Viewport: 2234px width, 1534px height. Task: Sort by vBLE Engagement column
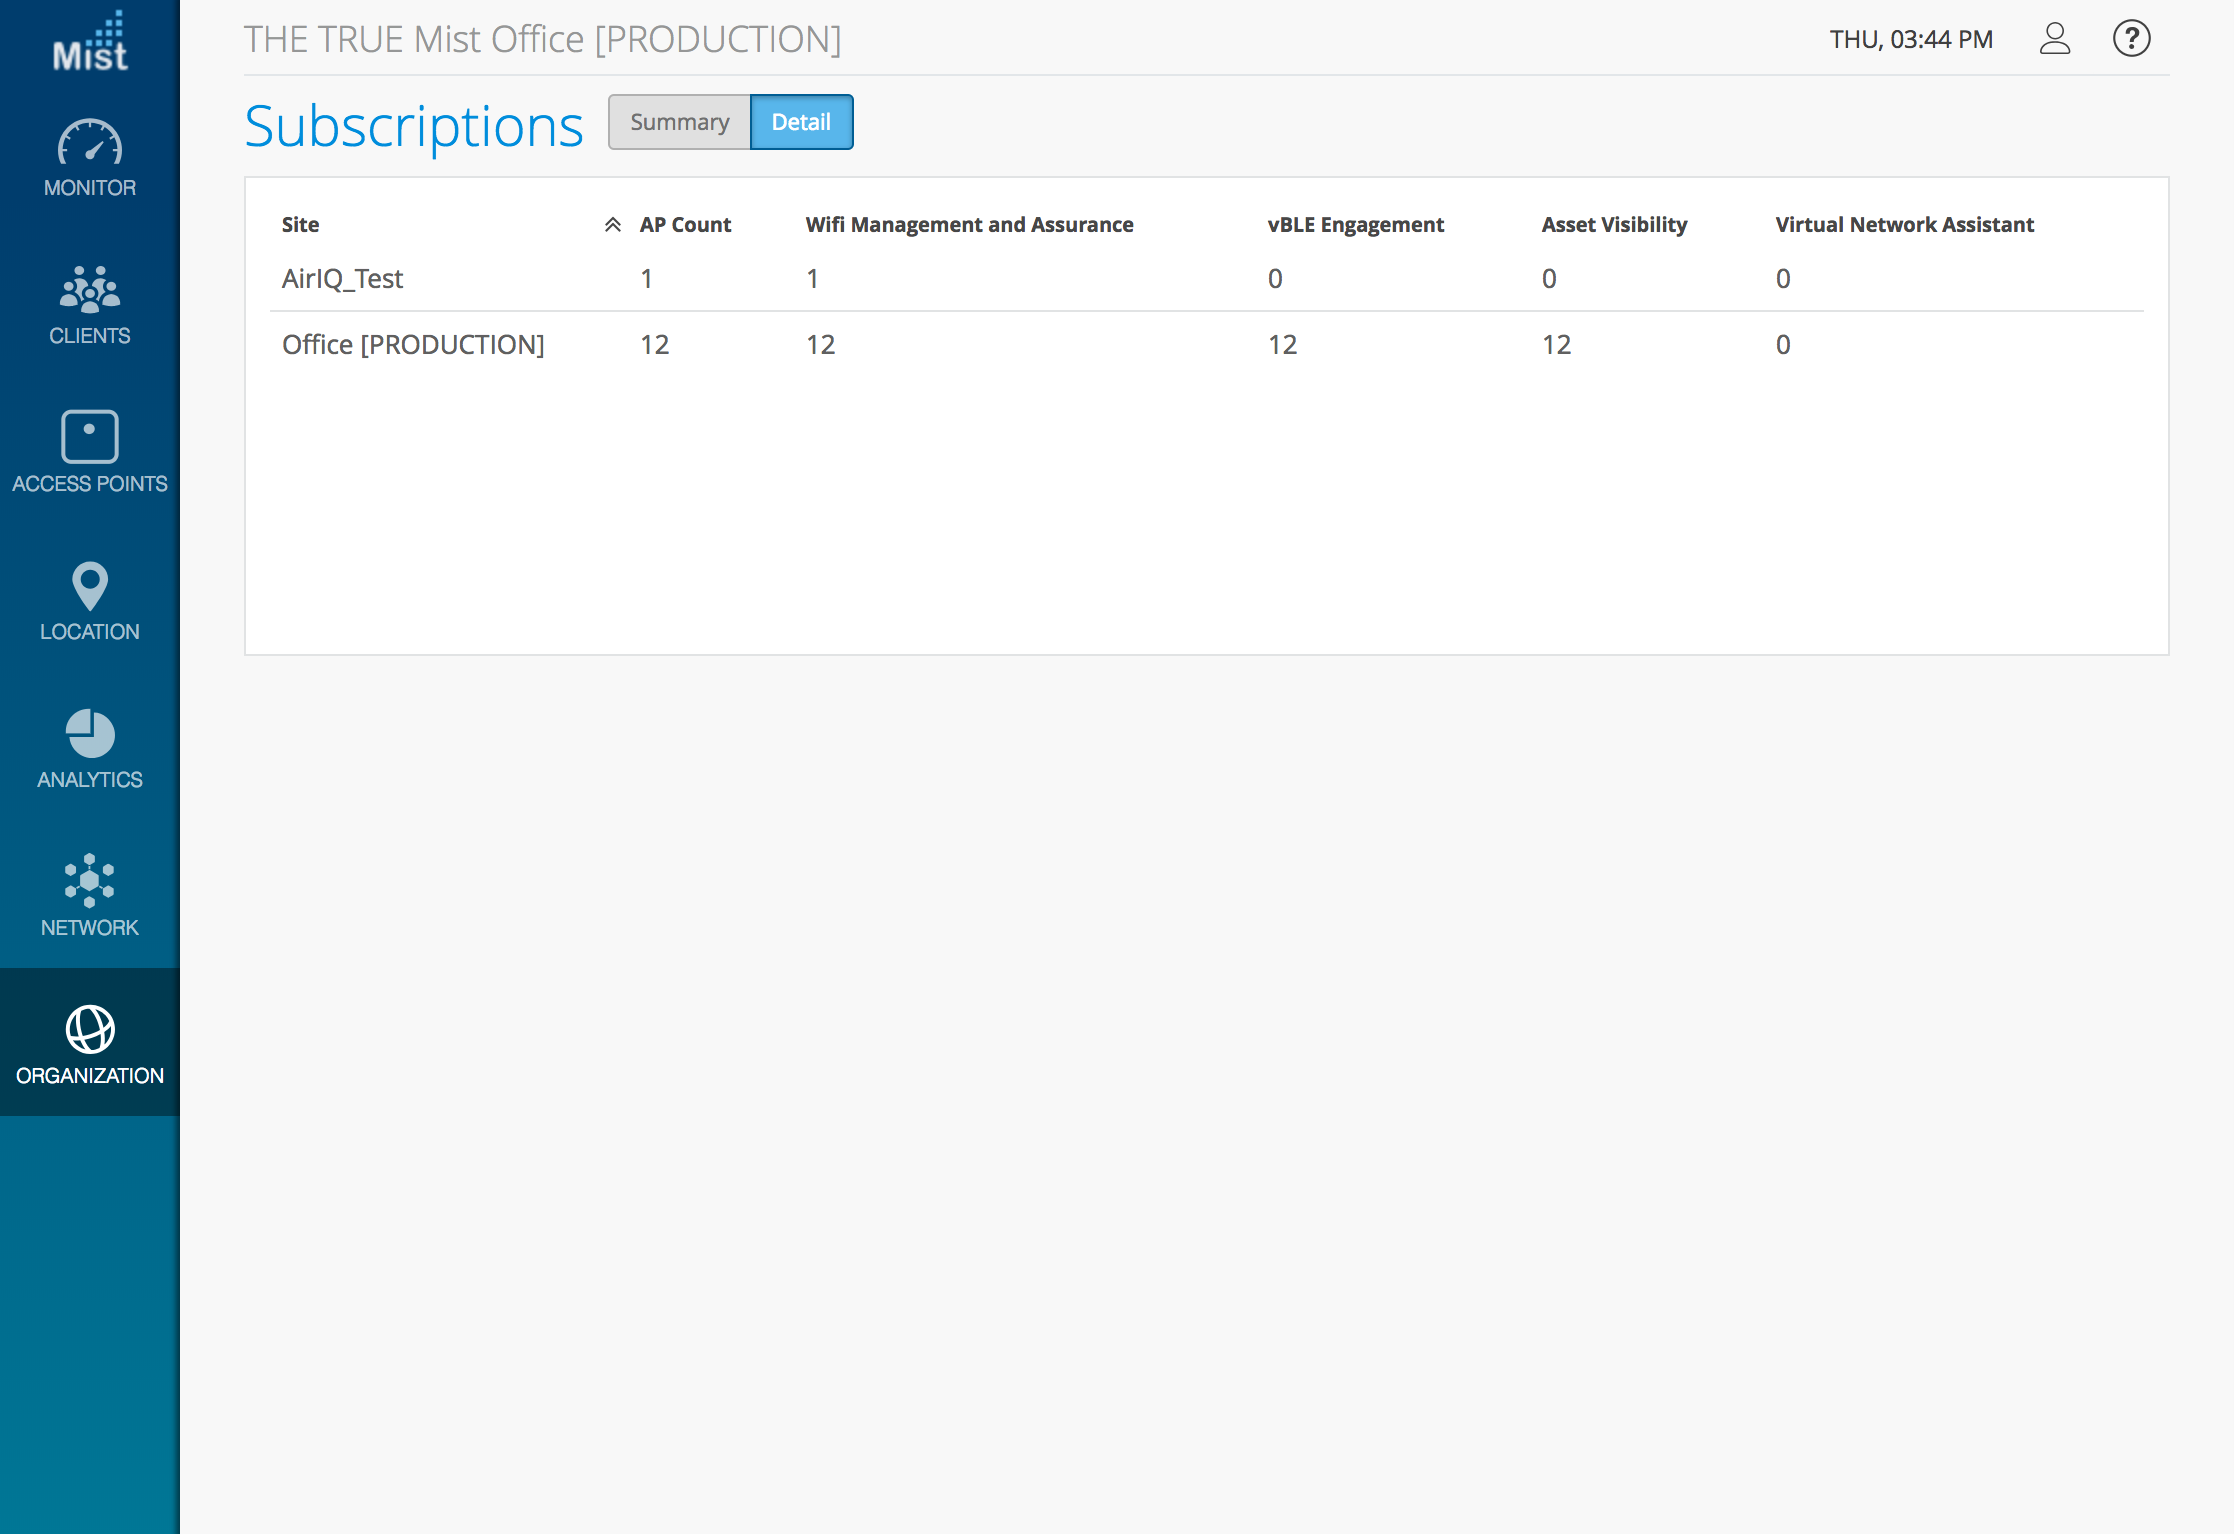(1355, 225)
